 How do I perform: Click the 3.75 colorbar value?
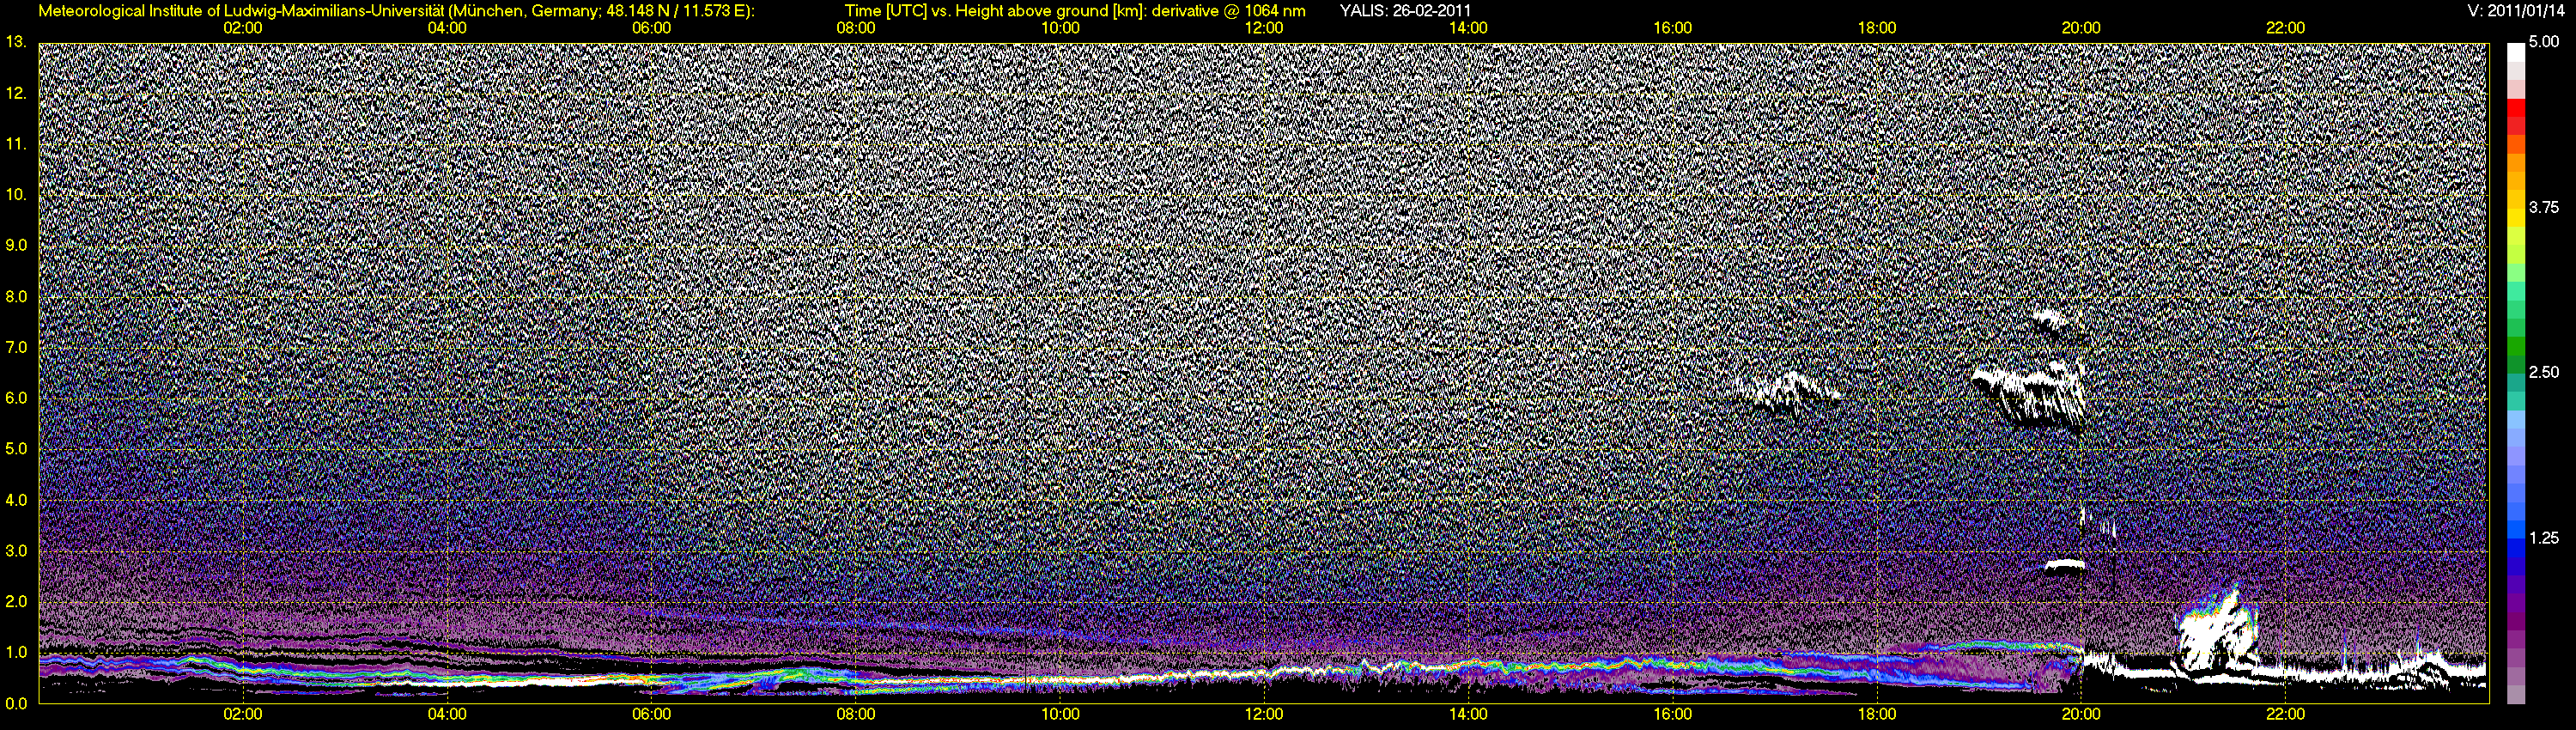[2544, 207]
